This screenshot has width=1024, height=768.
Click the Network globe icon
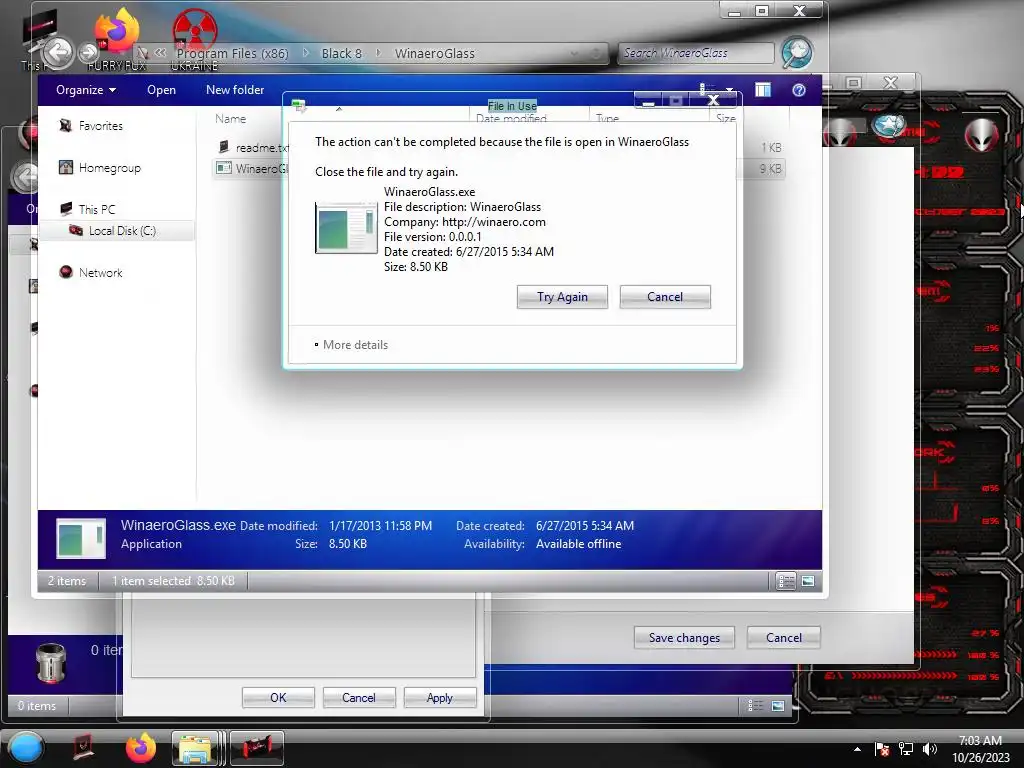[x=65, y=272]
